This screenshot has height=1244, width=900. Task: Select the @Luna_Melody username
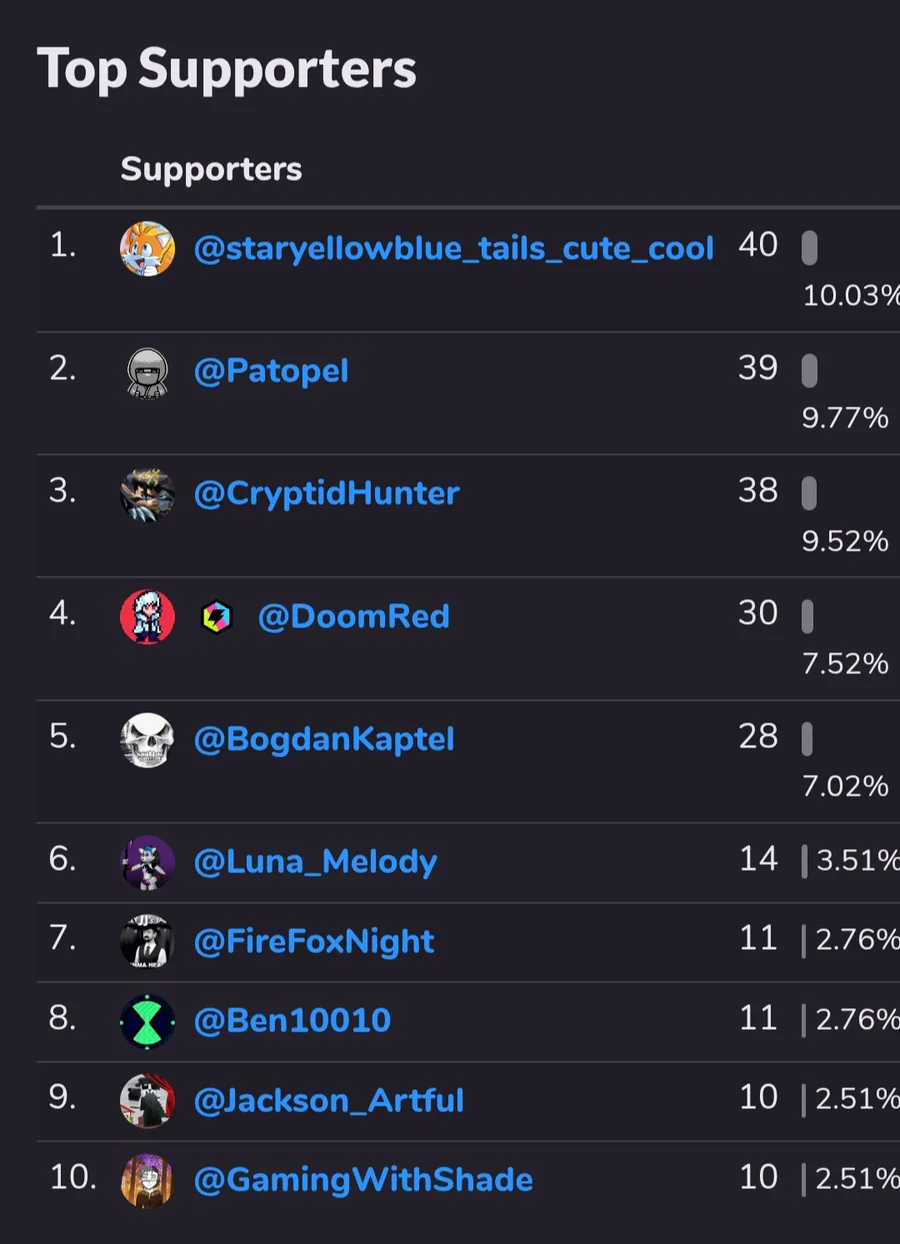tap(315, 862)
